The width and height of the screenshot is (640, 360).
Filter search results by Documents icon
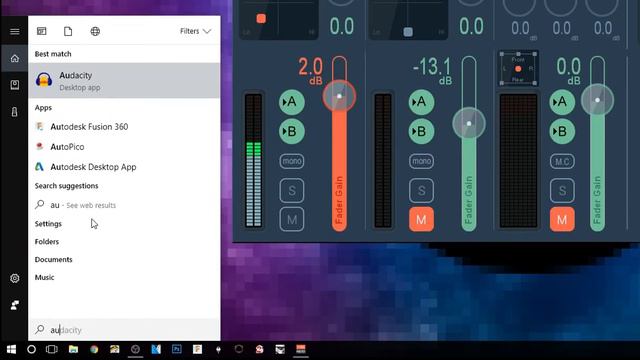[x=68, y=31]
